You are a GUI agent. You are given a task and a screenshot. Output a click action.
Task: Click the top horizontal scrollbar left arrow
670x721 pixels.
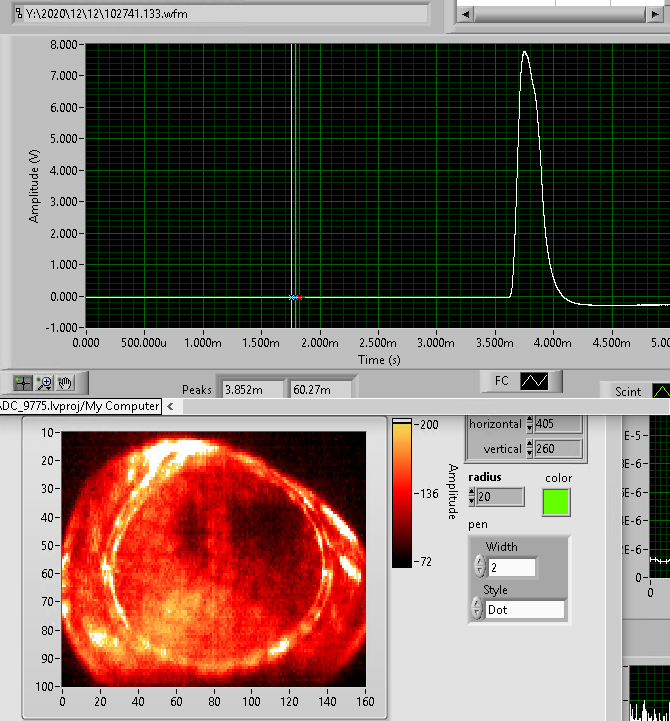[x=466, y=16]
